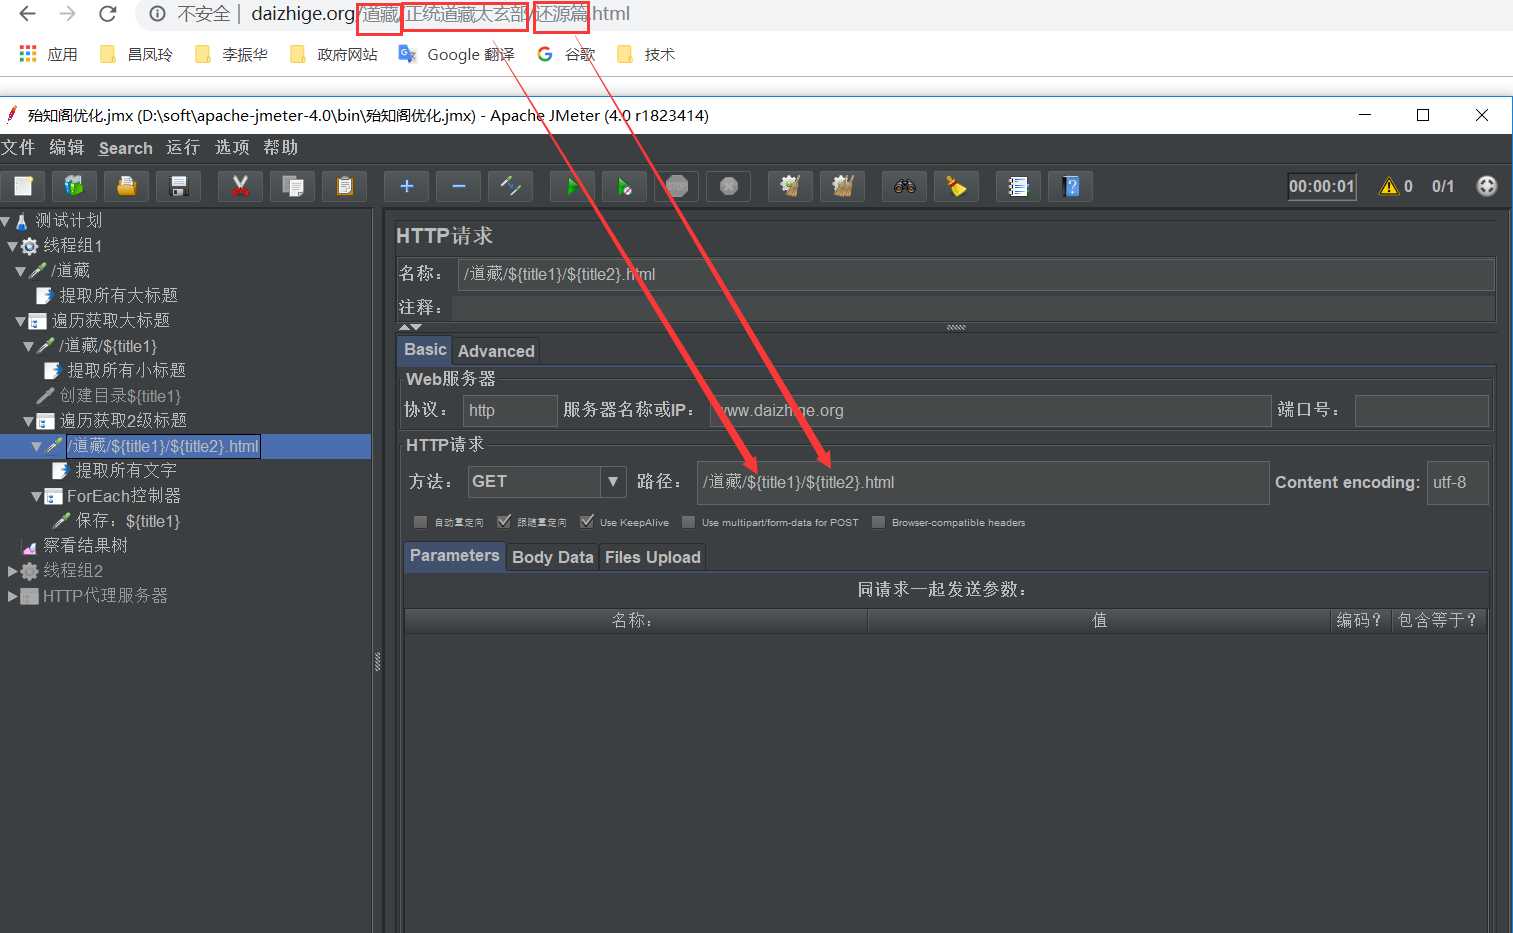
Task: Click the New test plan icon
Action: [23, 186]
